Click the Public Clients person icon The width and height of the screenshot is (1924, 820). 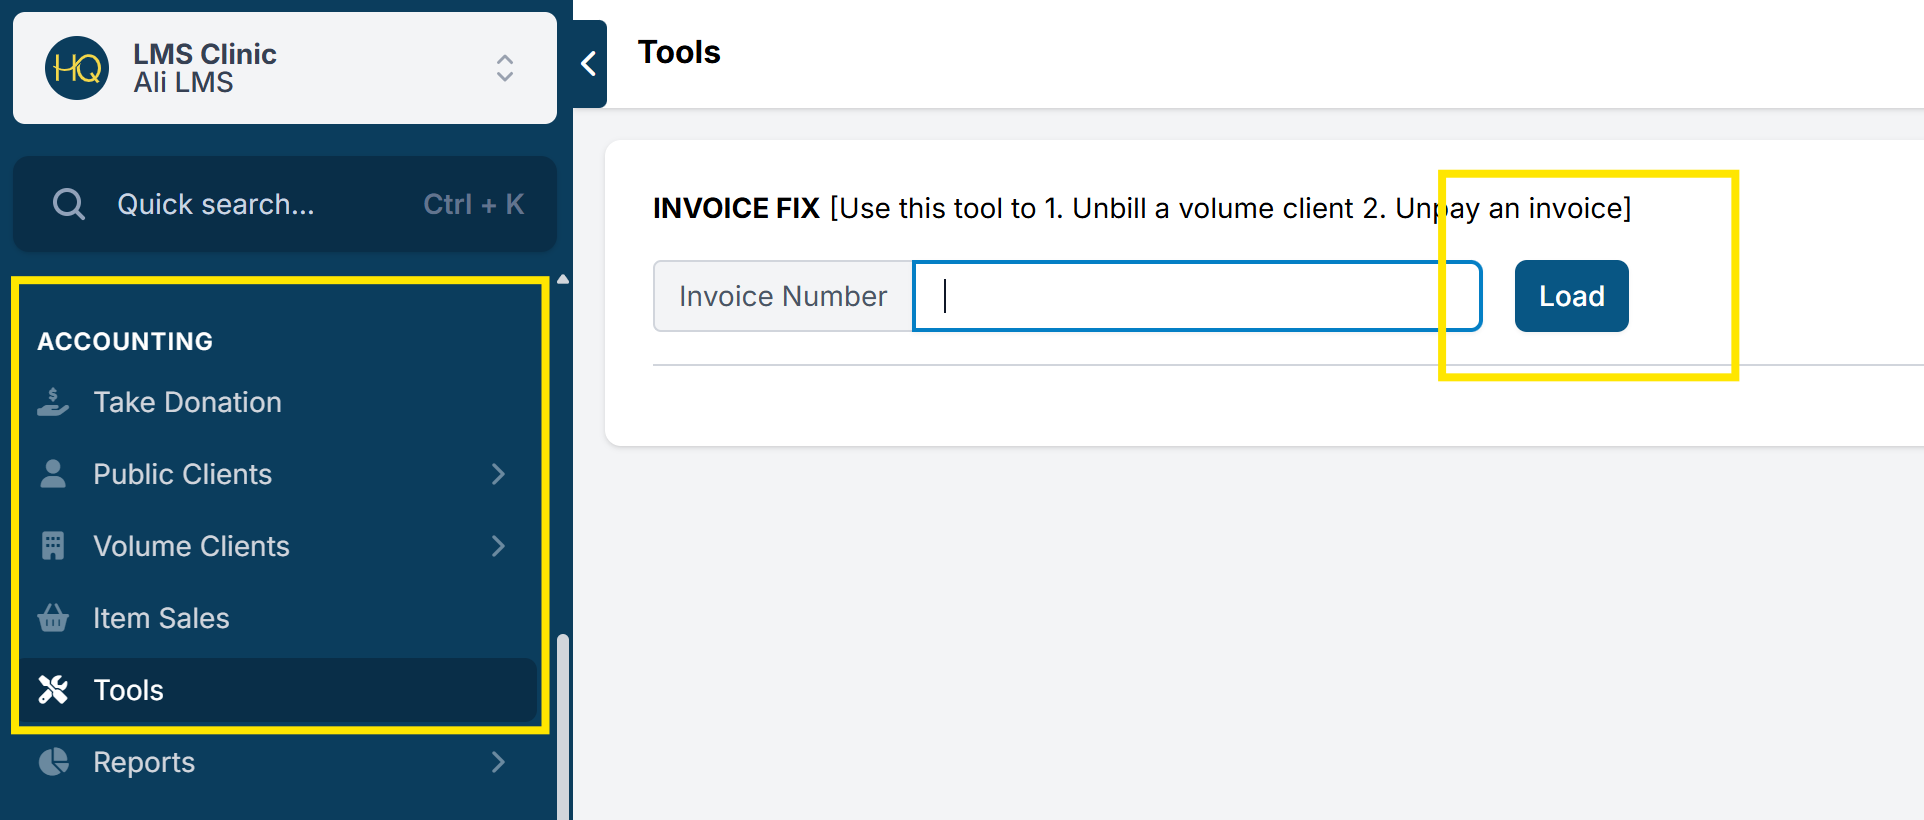(53, 474)
